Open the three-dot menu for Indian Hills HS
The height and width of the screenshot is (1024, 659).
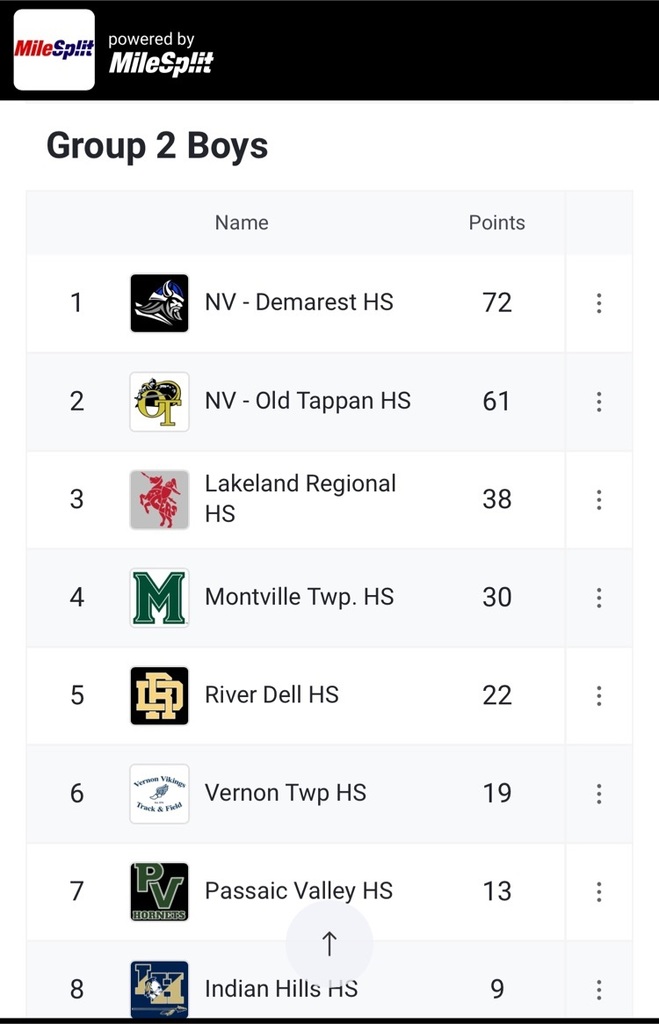point(599,989)
